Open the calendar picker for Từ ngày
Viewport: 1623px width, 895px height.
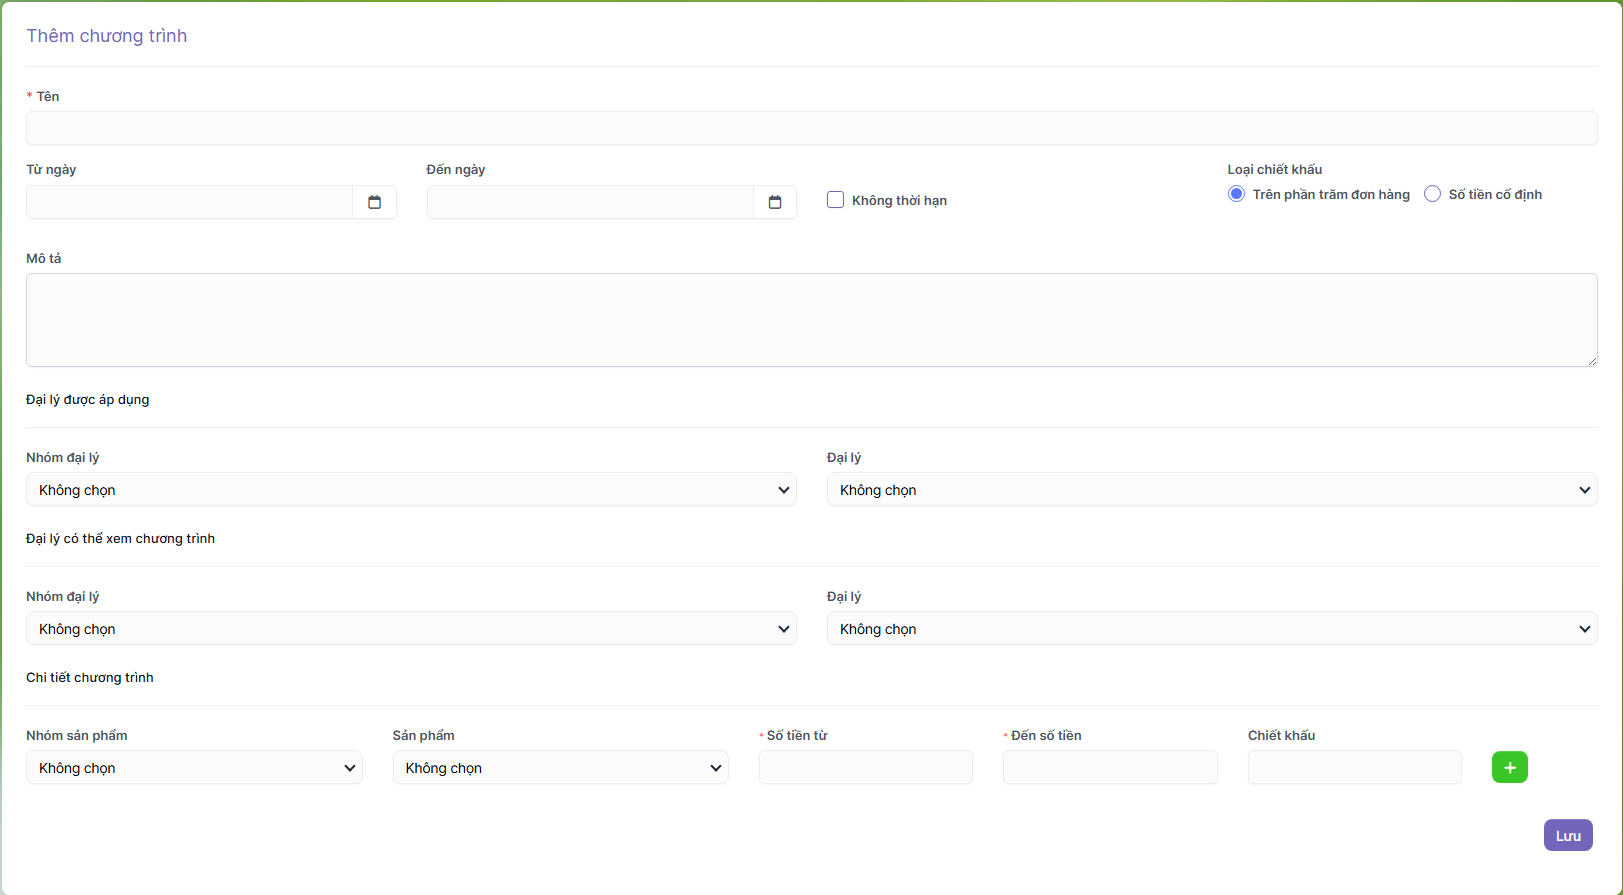click(x=375, y=202)
